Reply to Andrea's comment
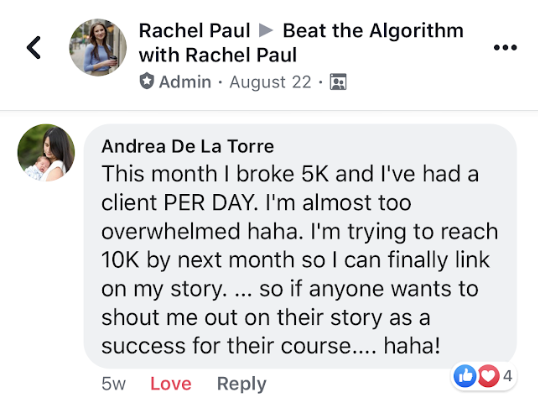 click(x=242, y=384)
